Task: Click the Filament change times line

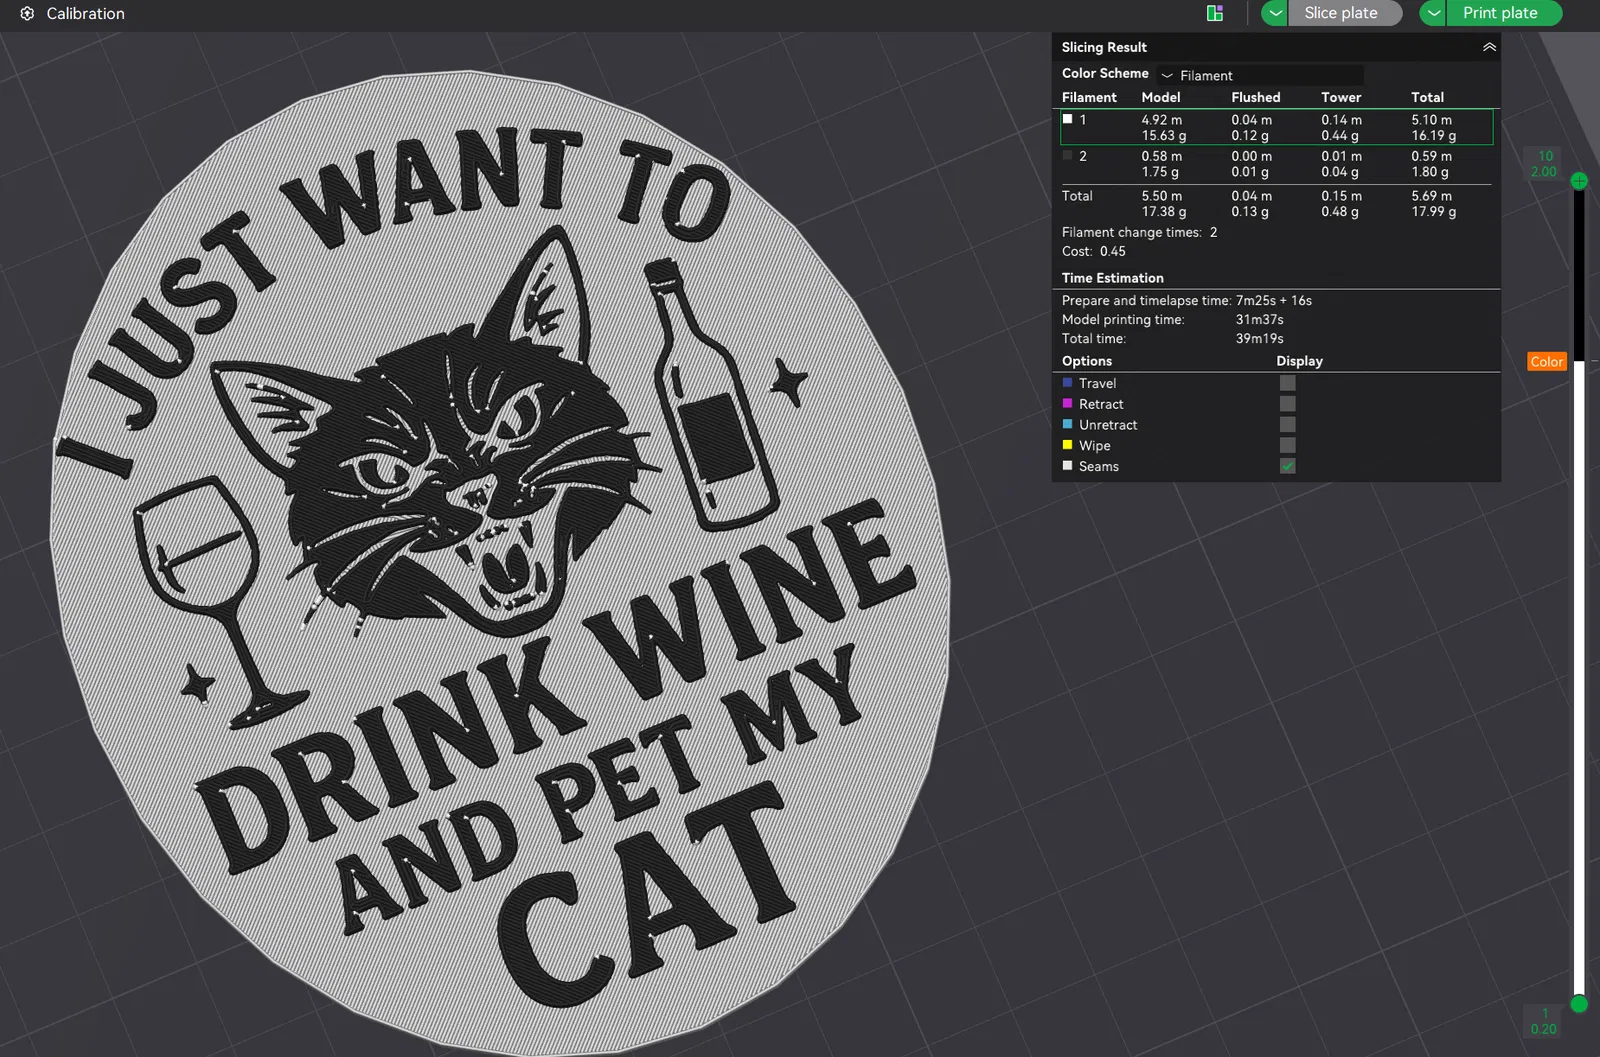Action: (1140, 232)
